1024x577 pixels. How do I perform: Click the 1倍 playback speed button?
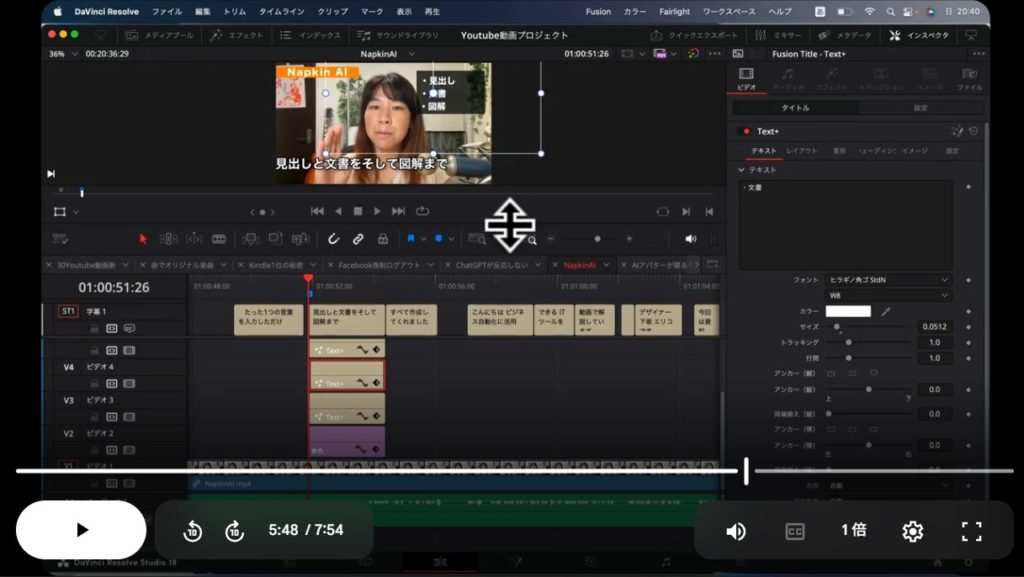click(x=853, y=530)
